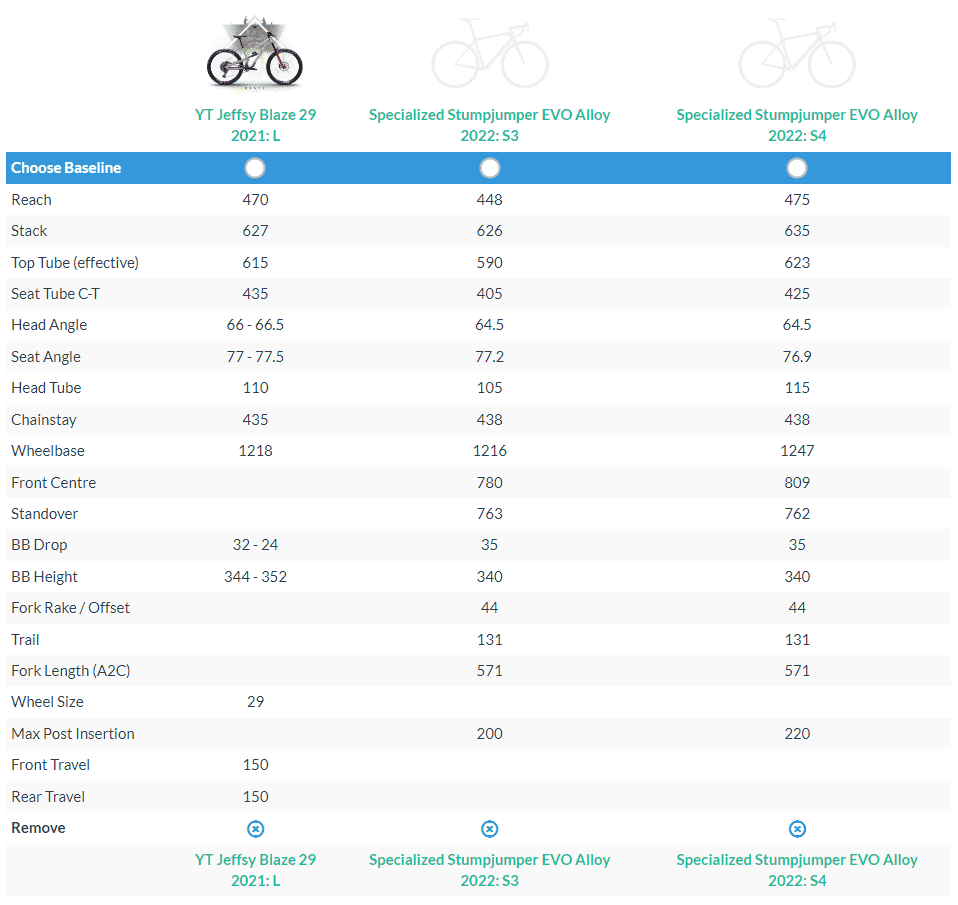Click the YT Jeffsy bike photo thumbnail
958x905 pixels.
tap(255, 53)
